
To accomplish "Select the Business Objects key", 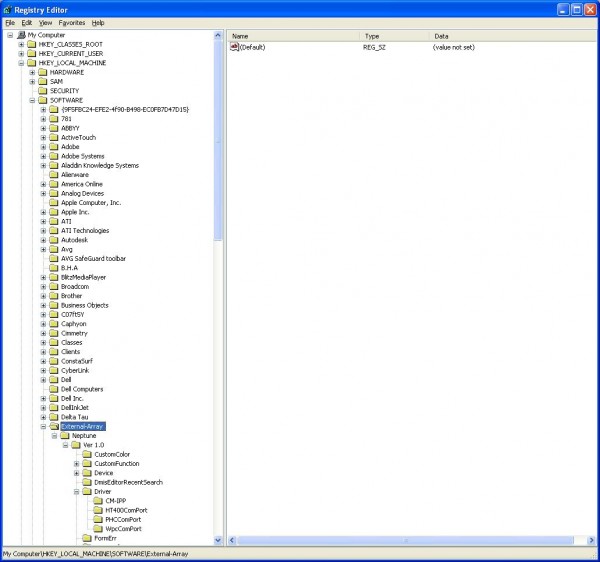I will coord(85,305).
